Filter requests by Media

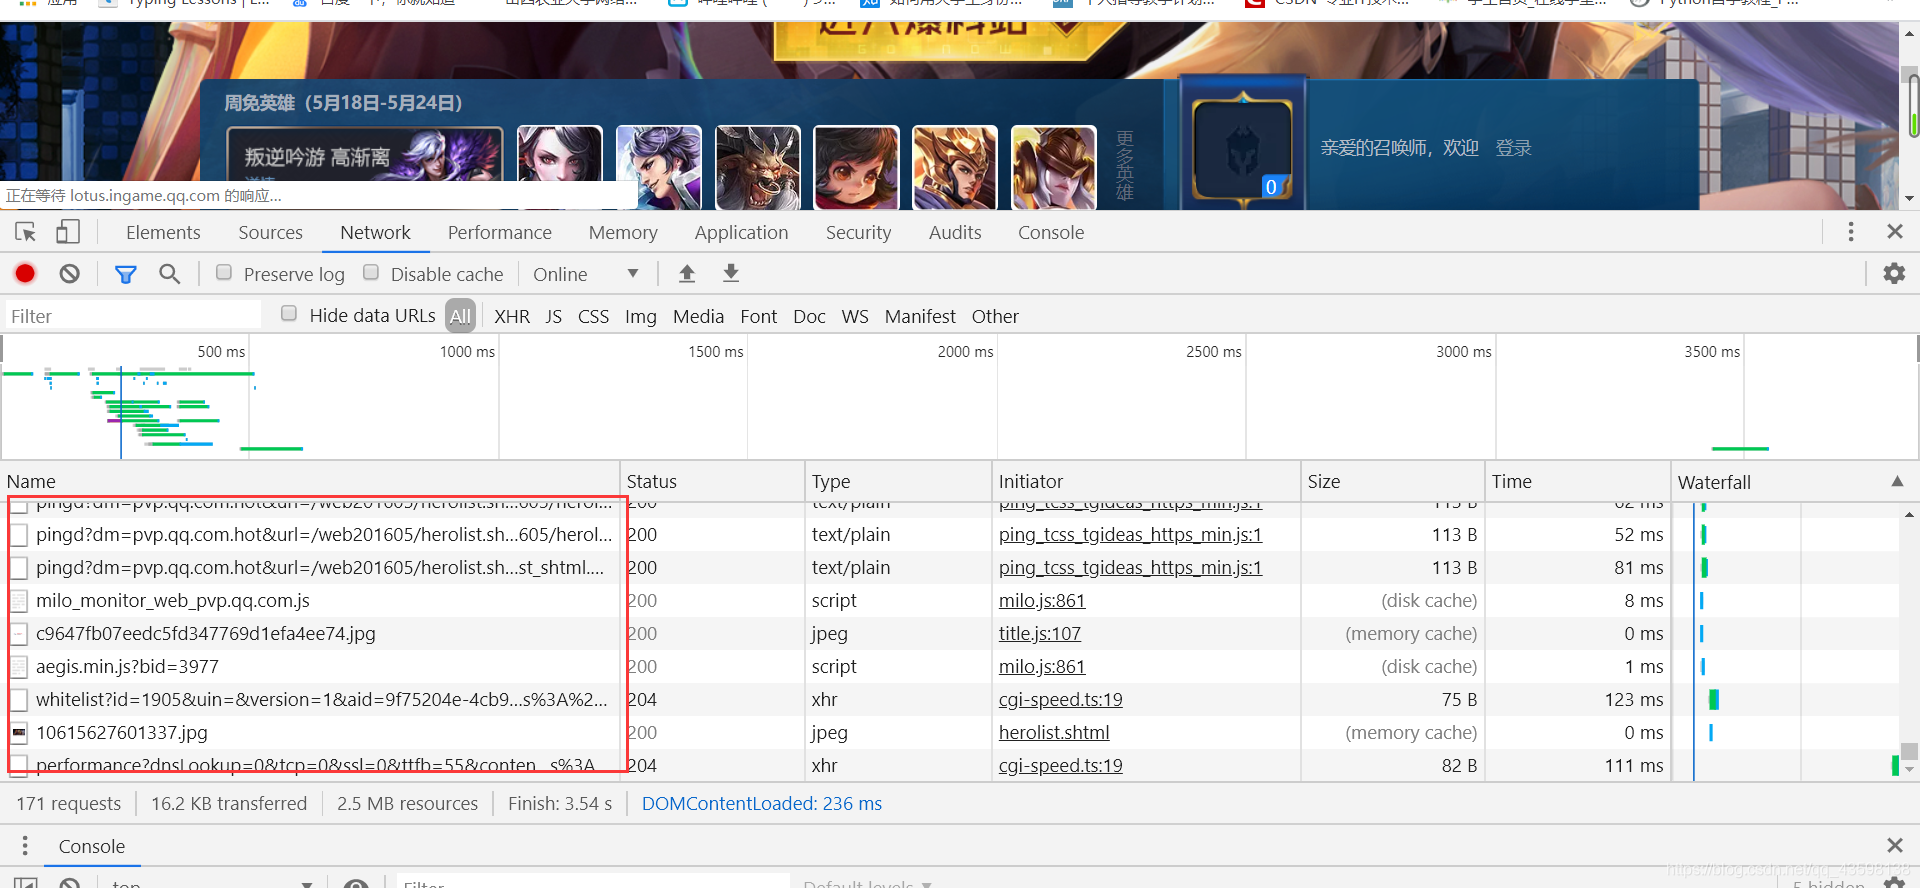(x=698, y=316)
